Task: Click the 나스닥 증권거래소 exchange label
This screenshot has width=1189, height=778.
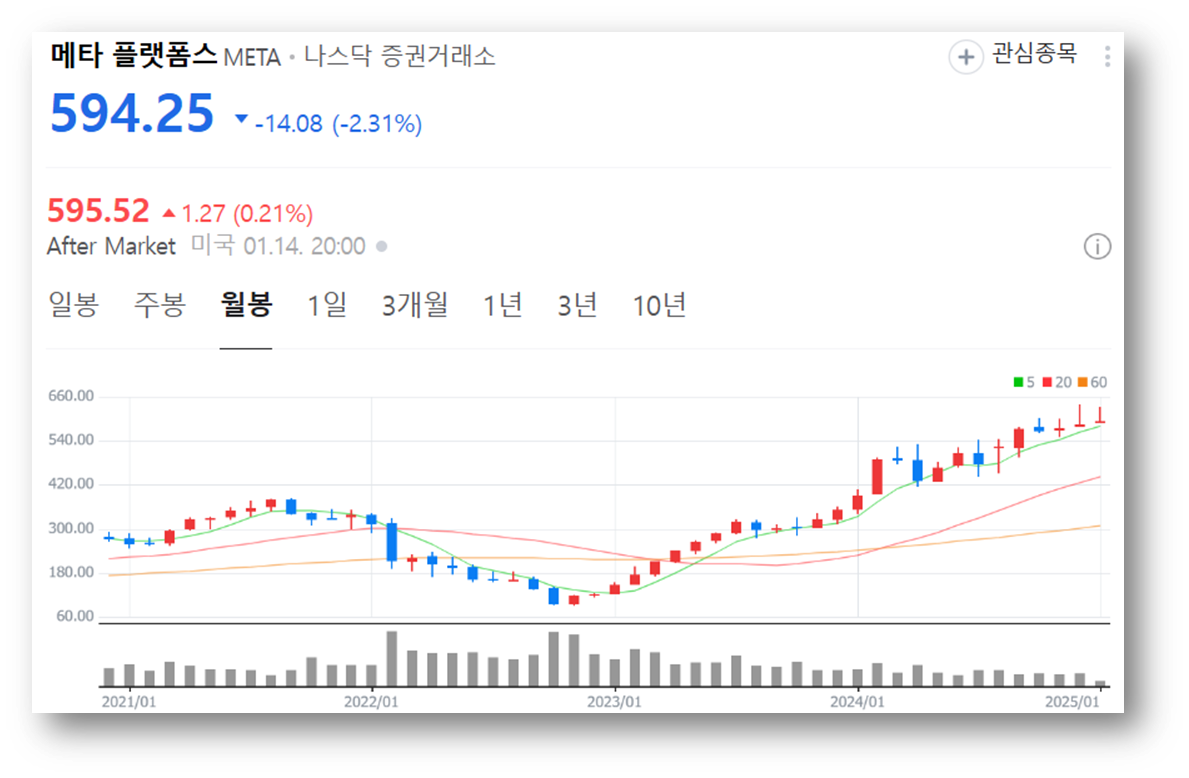Action: click(400, 56)
